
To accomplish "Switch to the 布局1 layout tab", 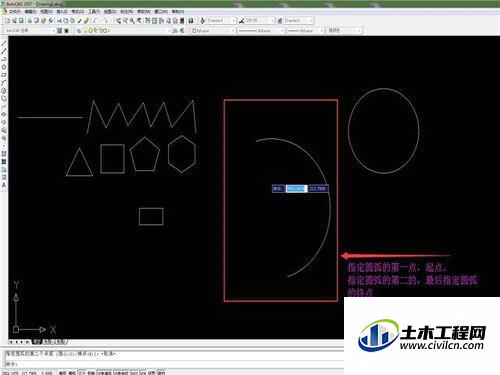I will (x=49, y=342).
